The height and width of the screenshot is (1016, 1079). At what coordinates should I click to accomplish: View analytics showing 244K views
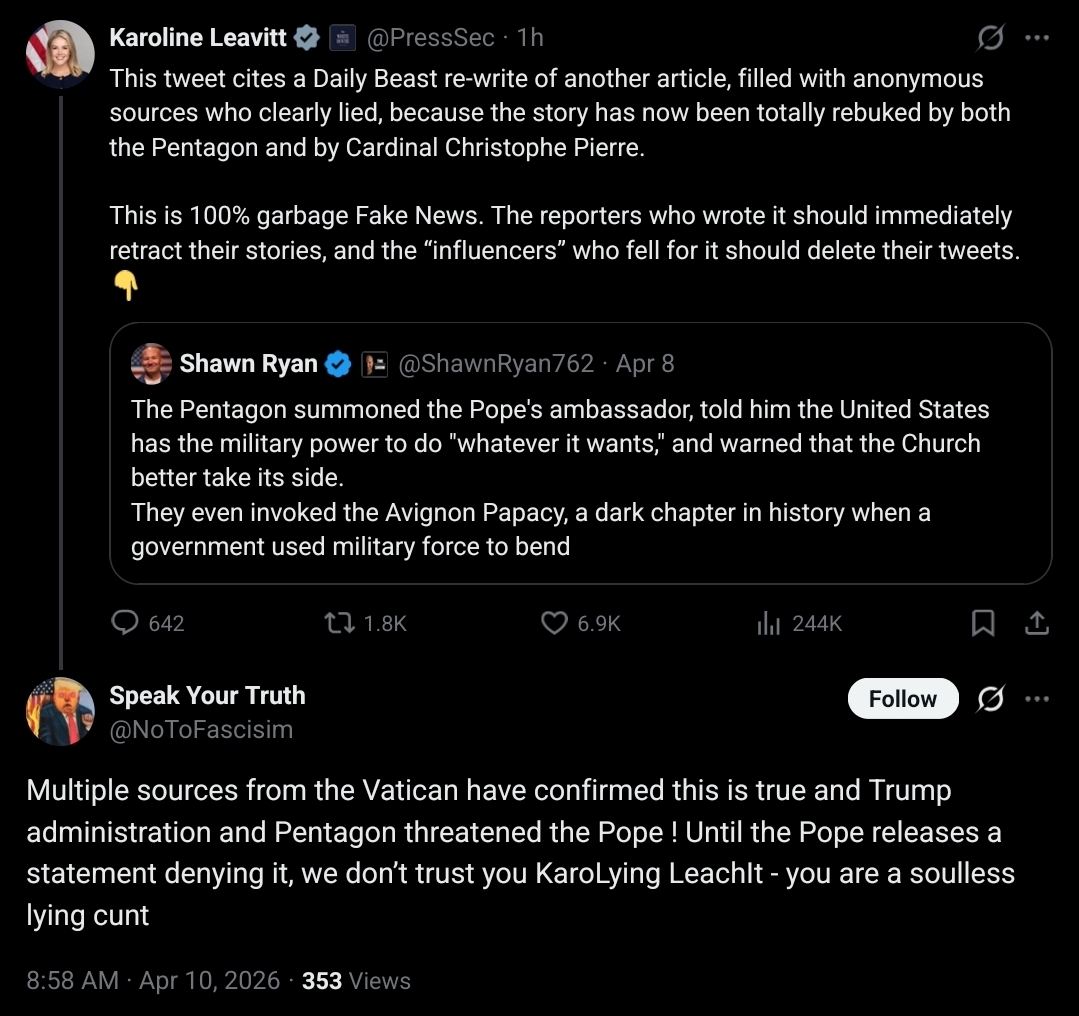coord(768,623)
